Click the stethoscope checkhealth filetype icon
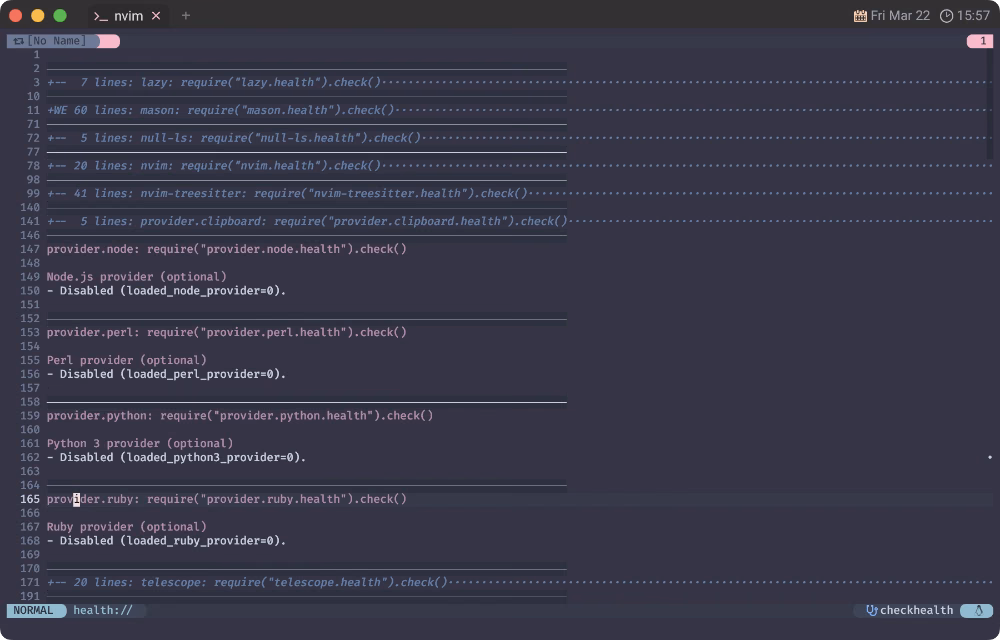1000x640 pixels. [x=871, y=610]
